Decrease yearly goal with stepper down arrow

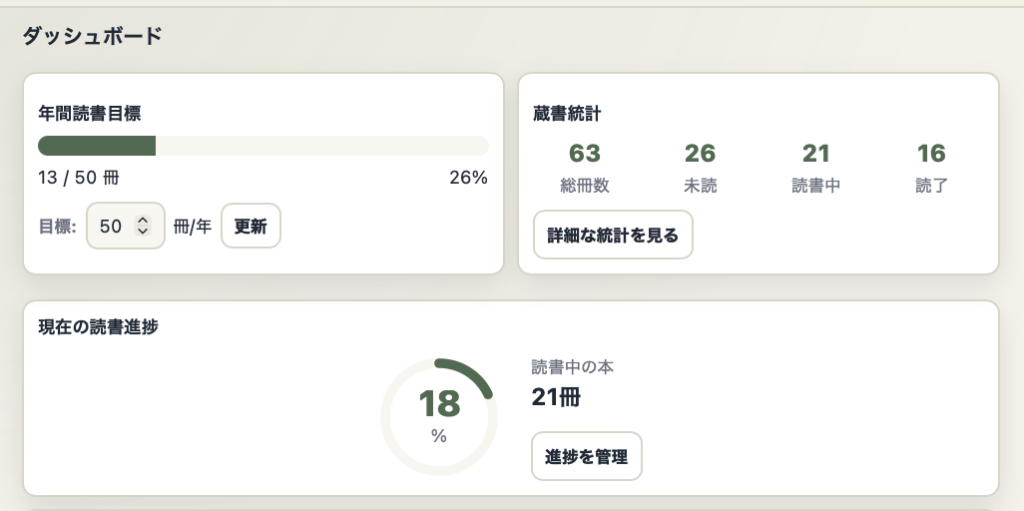pyautogui.click(x=142, y=232)
